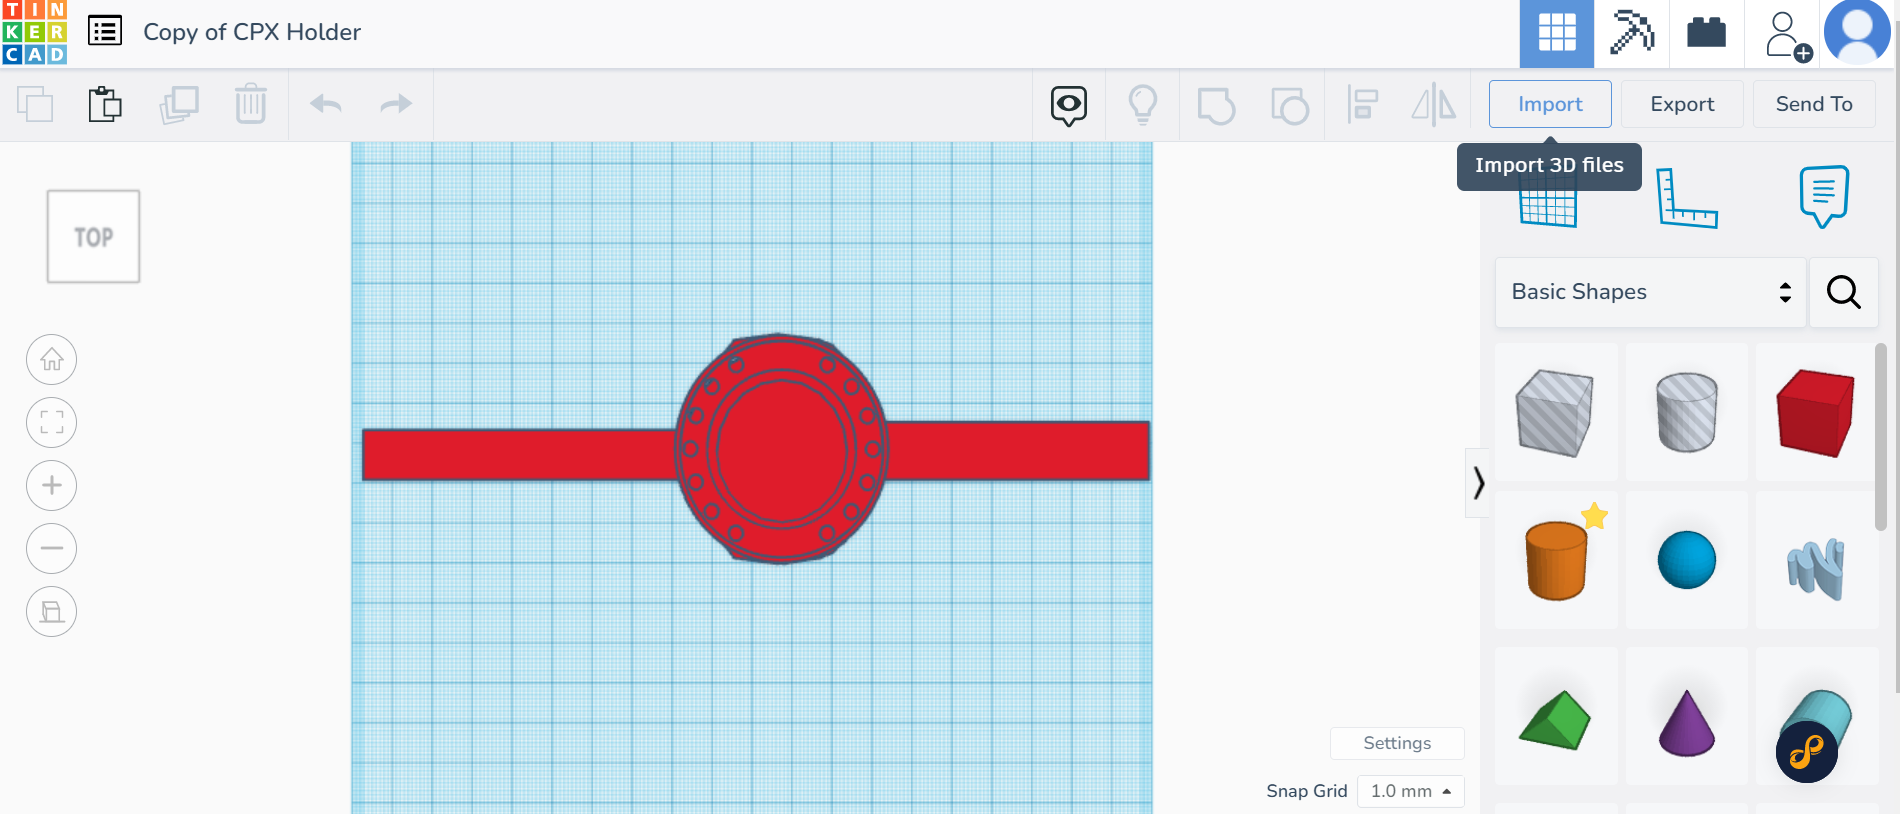The image size is (1900, 814).
Task: Open the Basic Shapes category dropdown
Action: [x=1651, y=292]
